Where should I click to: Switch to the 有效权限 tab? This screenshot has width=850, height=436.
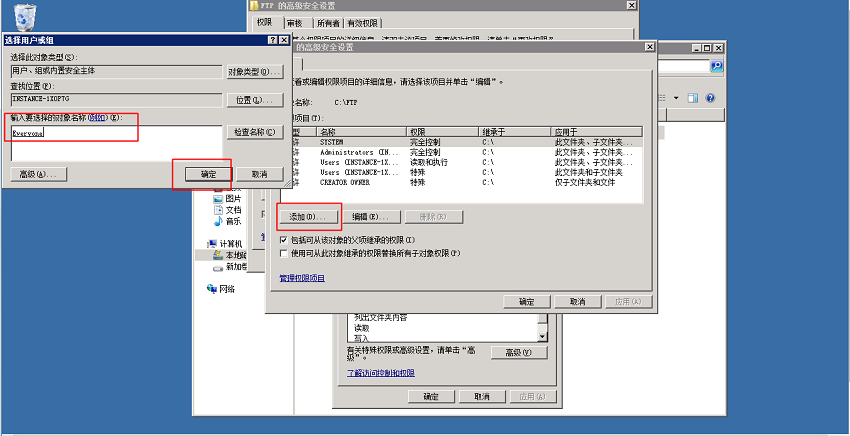363,23
